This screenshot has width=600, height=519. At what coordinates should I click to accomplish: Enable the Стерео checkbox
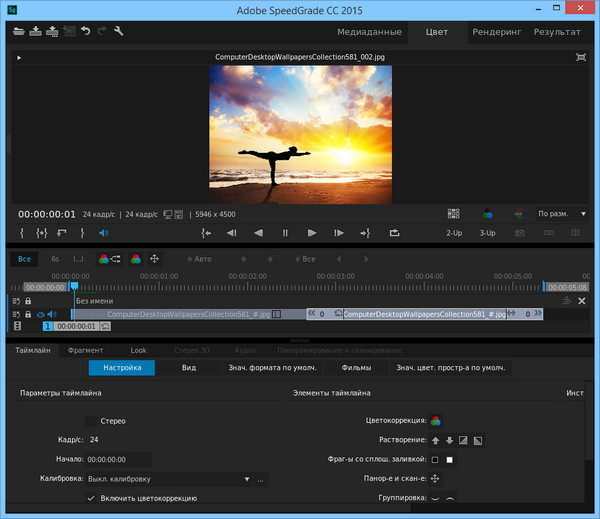pyautogui.click(x=92, y=421)
